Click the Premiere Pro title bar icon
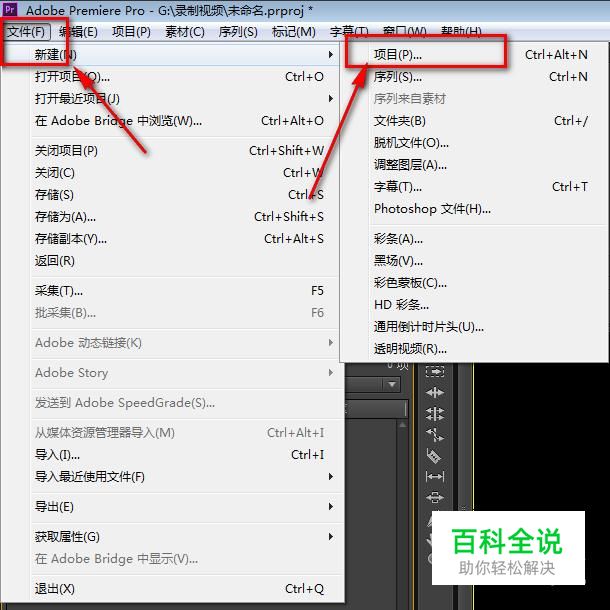Viewport: 610px width, 610px height. coord(10,9)
